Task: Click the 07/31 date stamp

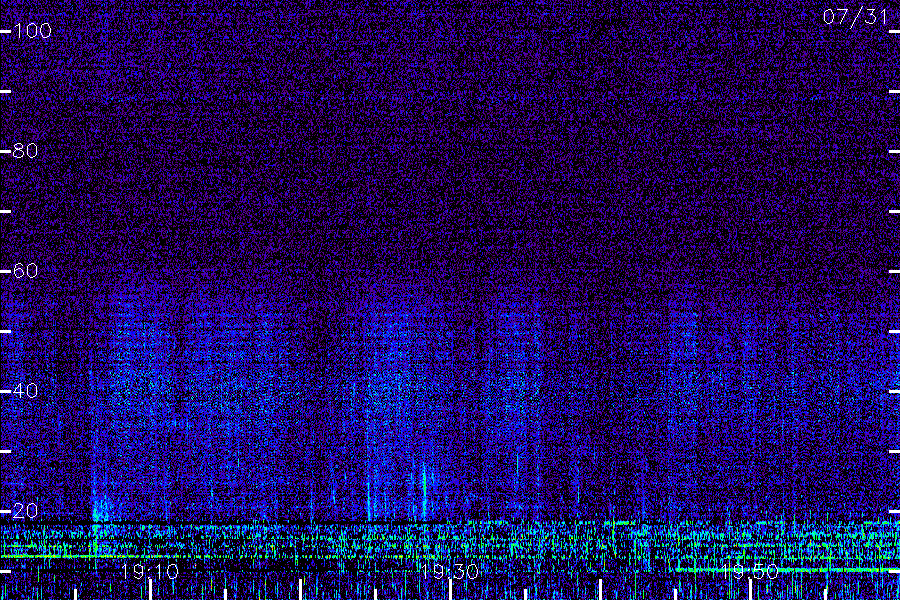Action: point(855,17)
